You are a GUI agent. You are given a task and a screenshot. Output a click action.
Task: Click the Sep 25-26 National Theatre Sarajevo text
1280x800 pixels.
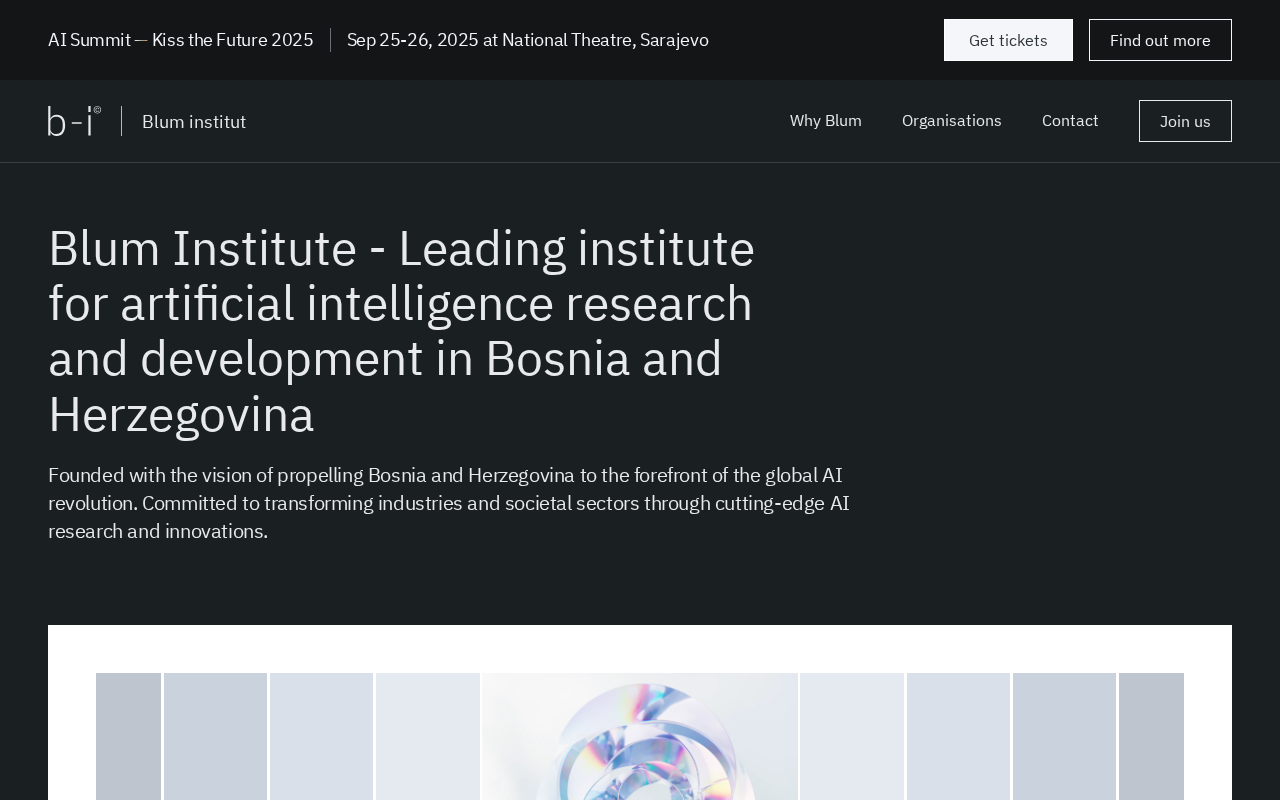(528, 40)
